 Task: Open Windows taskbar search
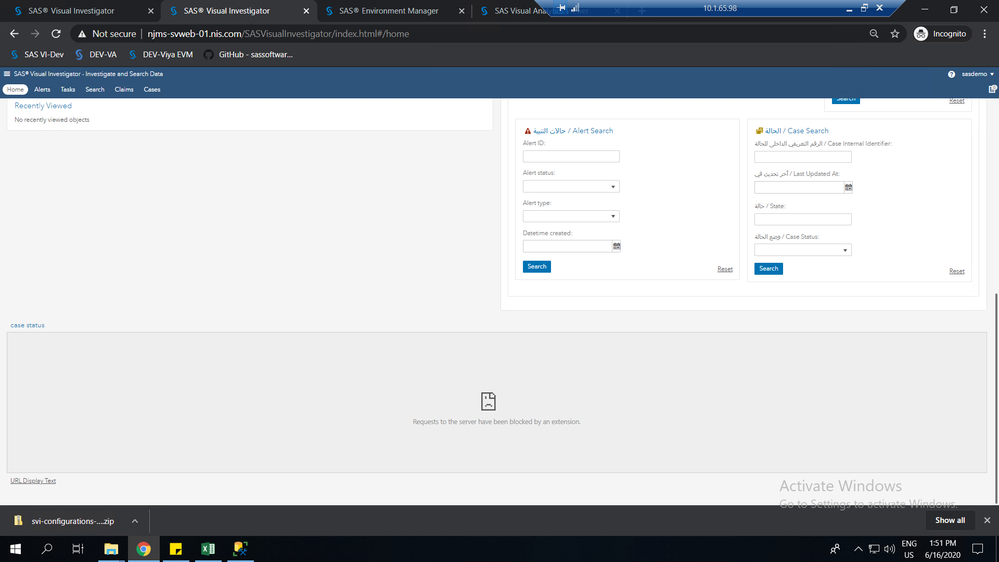[x=47, y=549]
